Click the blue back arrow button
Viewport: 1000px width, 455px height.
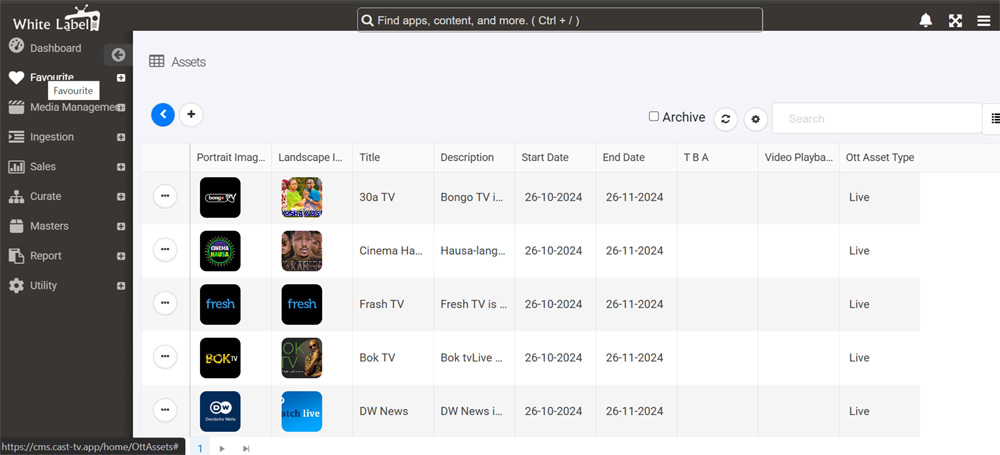click(163, 115)
